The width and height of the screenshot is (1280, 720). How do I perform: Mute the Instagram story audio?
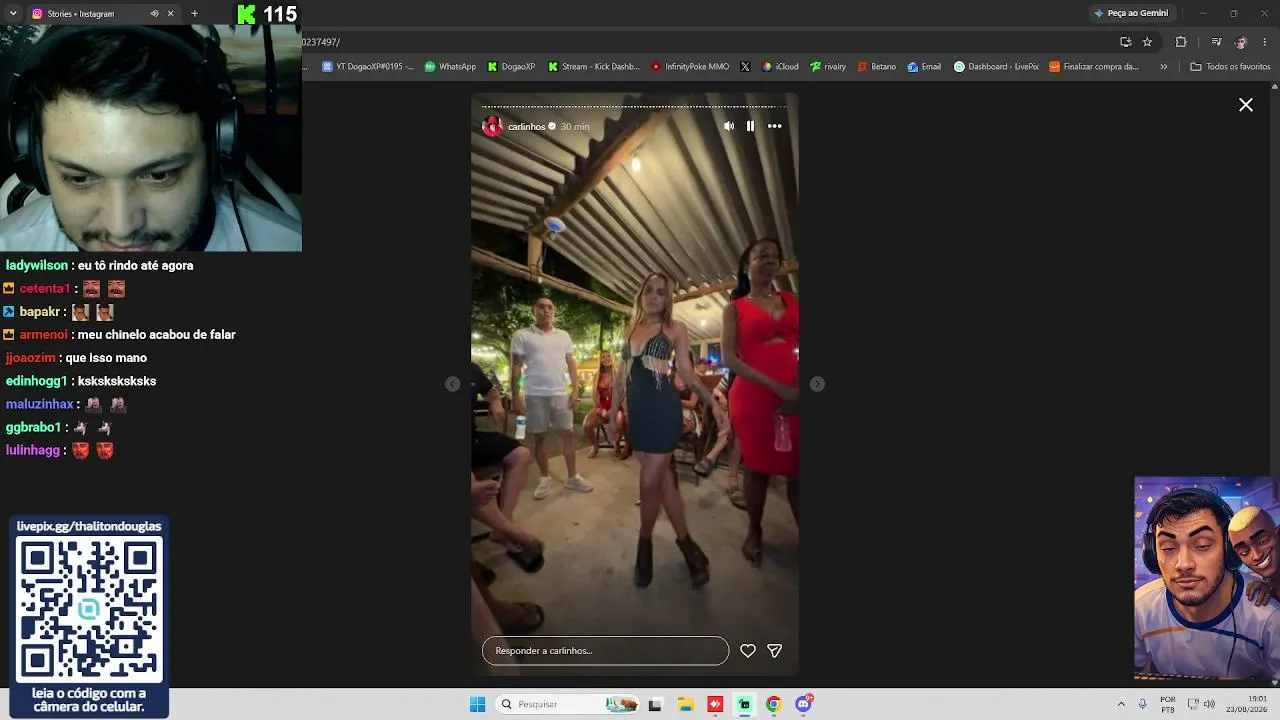tap(729, 126)
